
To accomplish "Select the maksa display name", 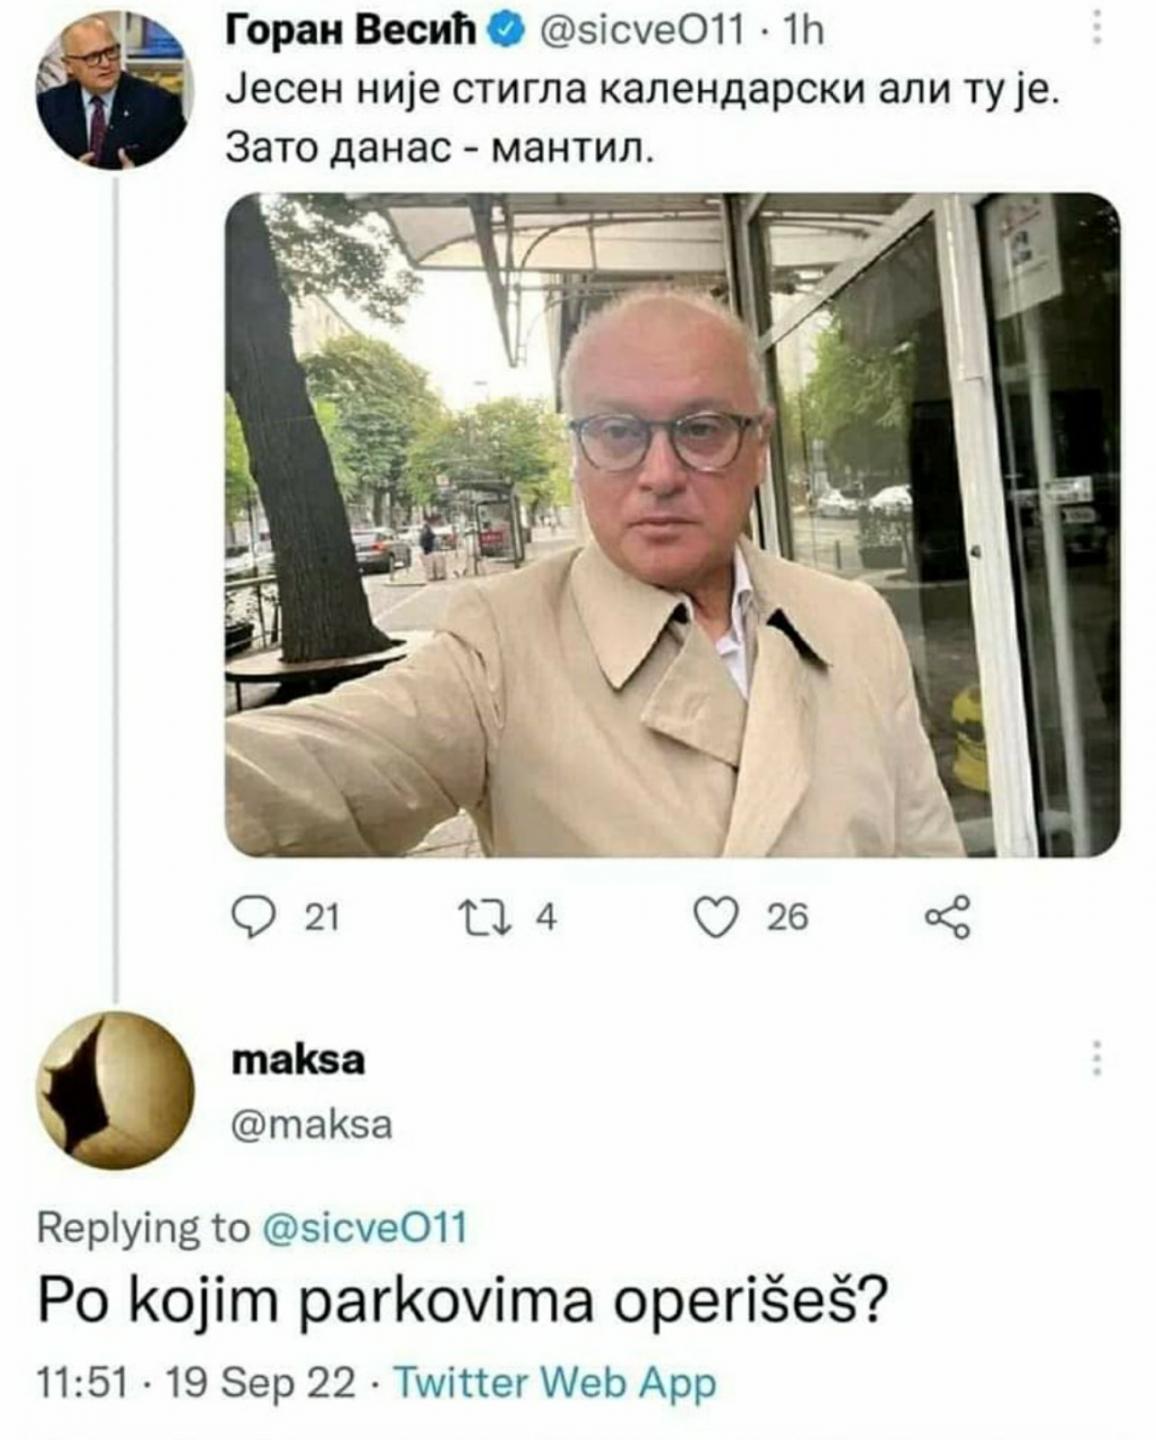I will pos(298,1059).
